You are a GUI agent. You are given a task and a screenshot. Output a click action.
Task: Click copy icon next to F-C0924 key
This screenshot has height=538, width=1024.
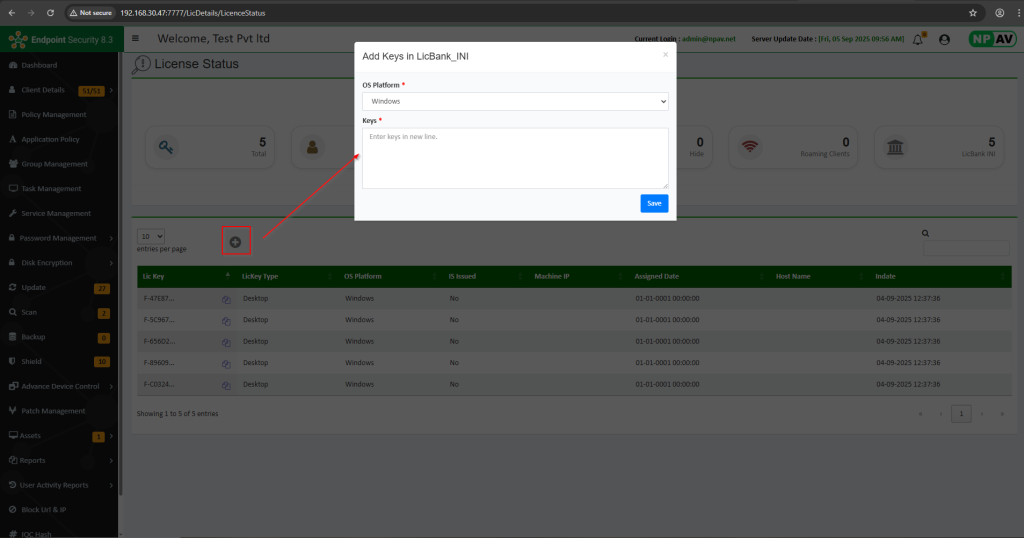pos(226,384)
